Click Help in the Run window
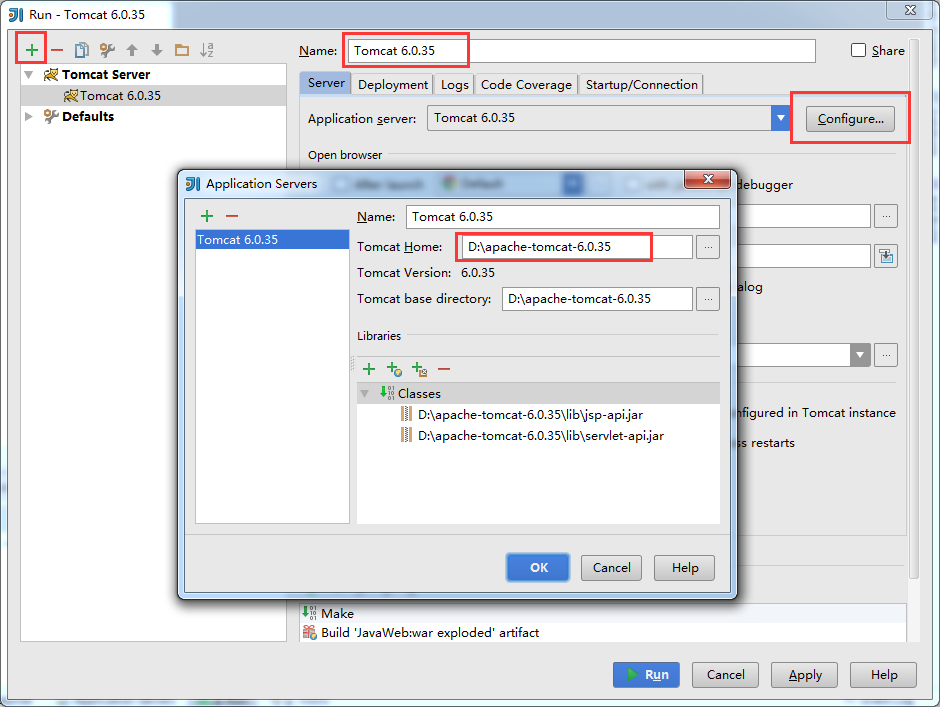 [x=884, y=675]
